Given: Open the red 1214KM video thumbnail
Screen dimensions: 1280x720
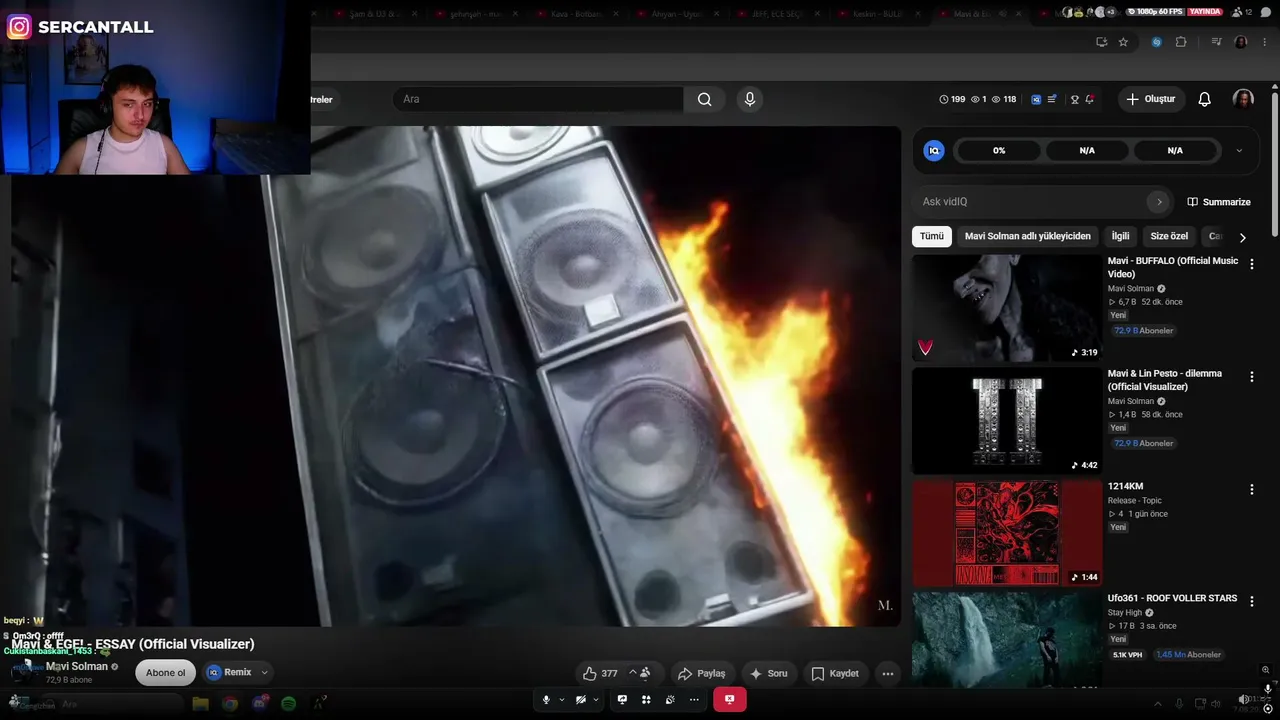Looking at the screenshot, I should 1007,533.
